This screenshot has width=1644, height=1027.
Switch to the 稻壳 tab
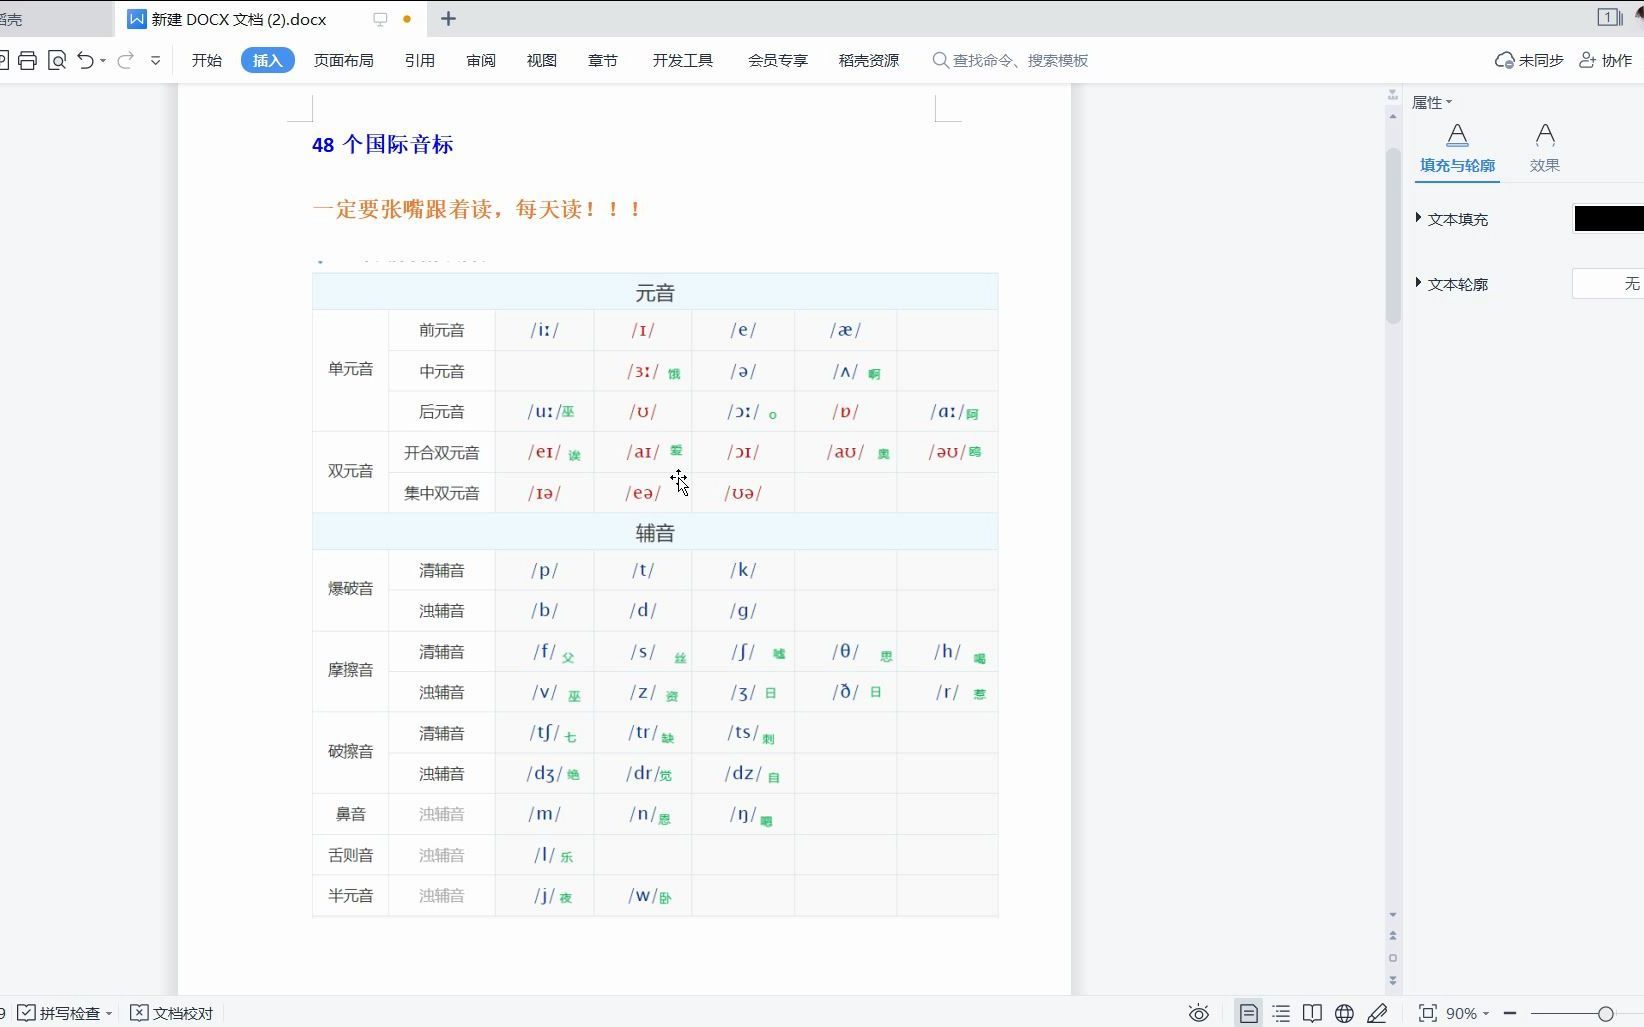coord(12,19)
